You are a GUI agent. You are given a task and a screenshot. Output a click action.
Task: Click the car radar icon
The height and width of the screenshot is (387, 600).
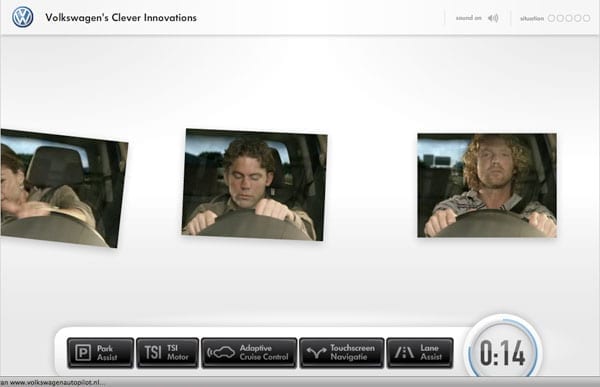coord(221,353)
